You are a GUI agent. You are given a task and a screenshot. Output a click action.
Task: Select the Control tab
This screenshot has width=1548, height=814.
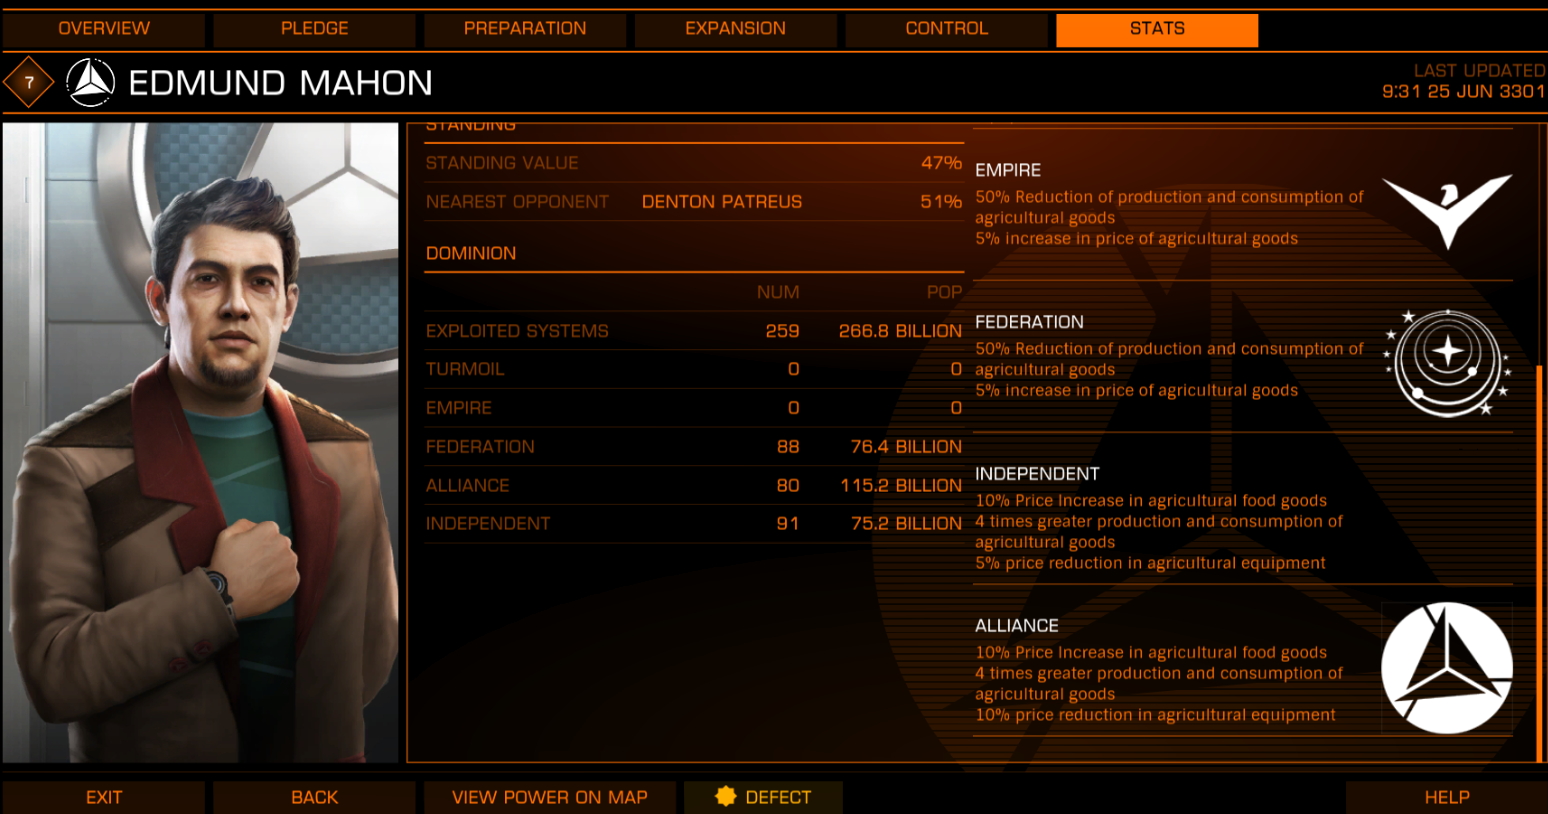coord(947,29)
